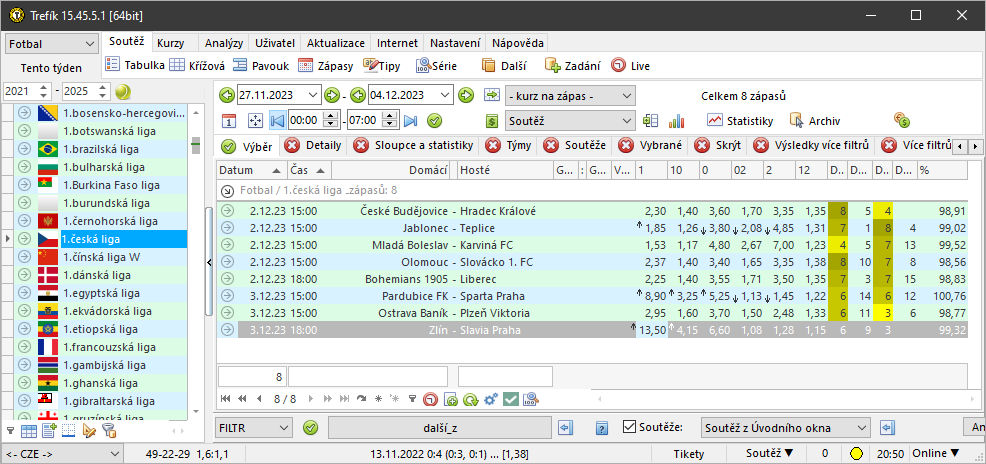The width and height of the screenshot is (986, 464).
Task: Open the Online status menu
Action: coord(936,453)
